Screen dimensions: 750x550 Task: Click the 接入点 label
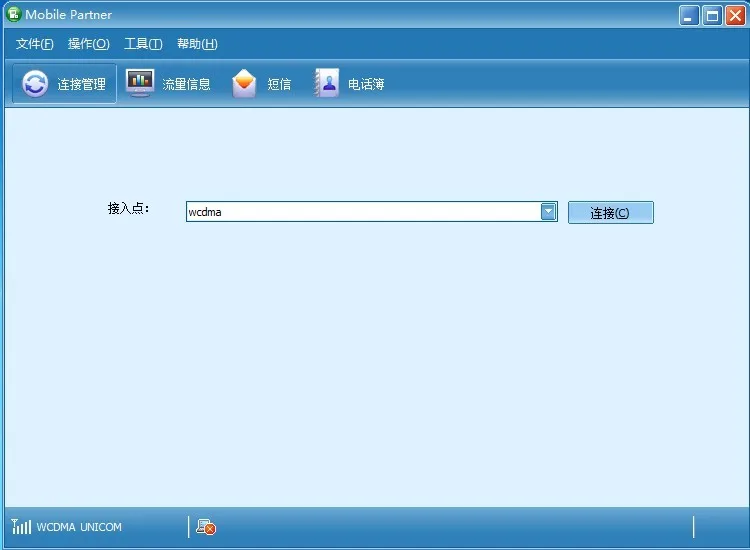coord(128,209)
